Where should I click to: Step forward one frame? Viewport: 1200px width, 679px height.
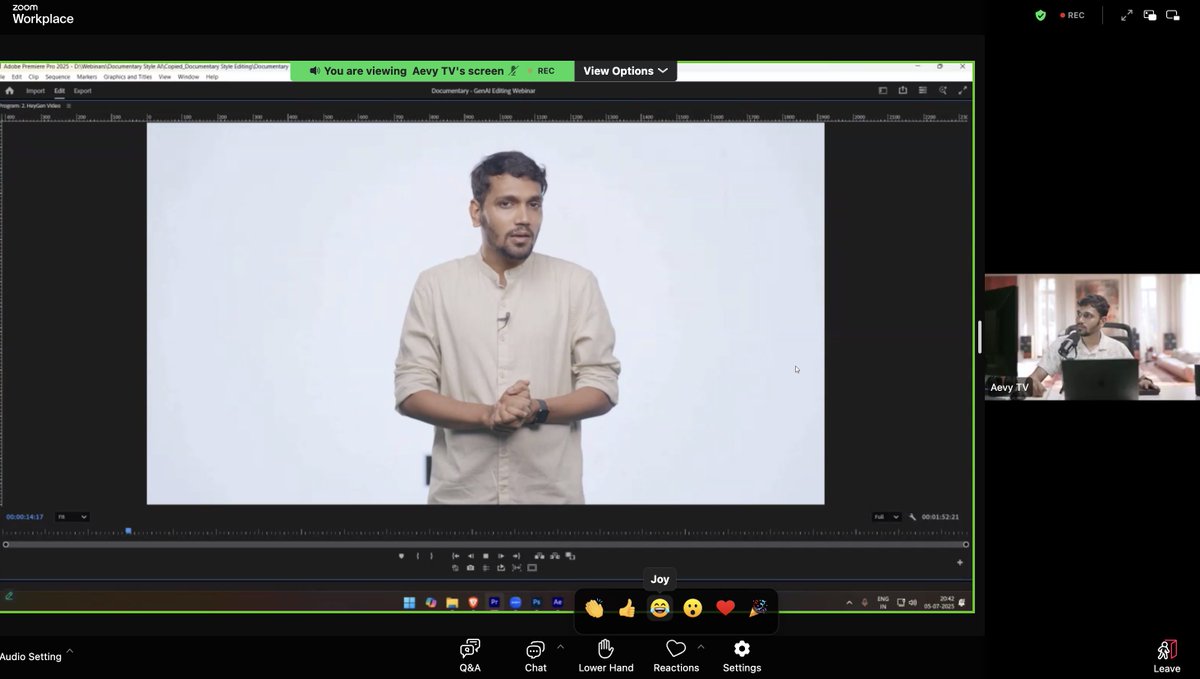click(x=501, y=556)
